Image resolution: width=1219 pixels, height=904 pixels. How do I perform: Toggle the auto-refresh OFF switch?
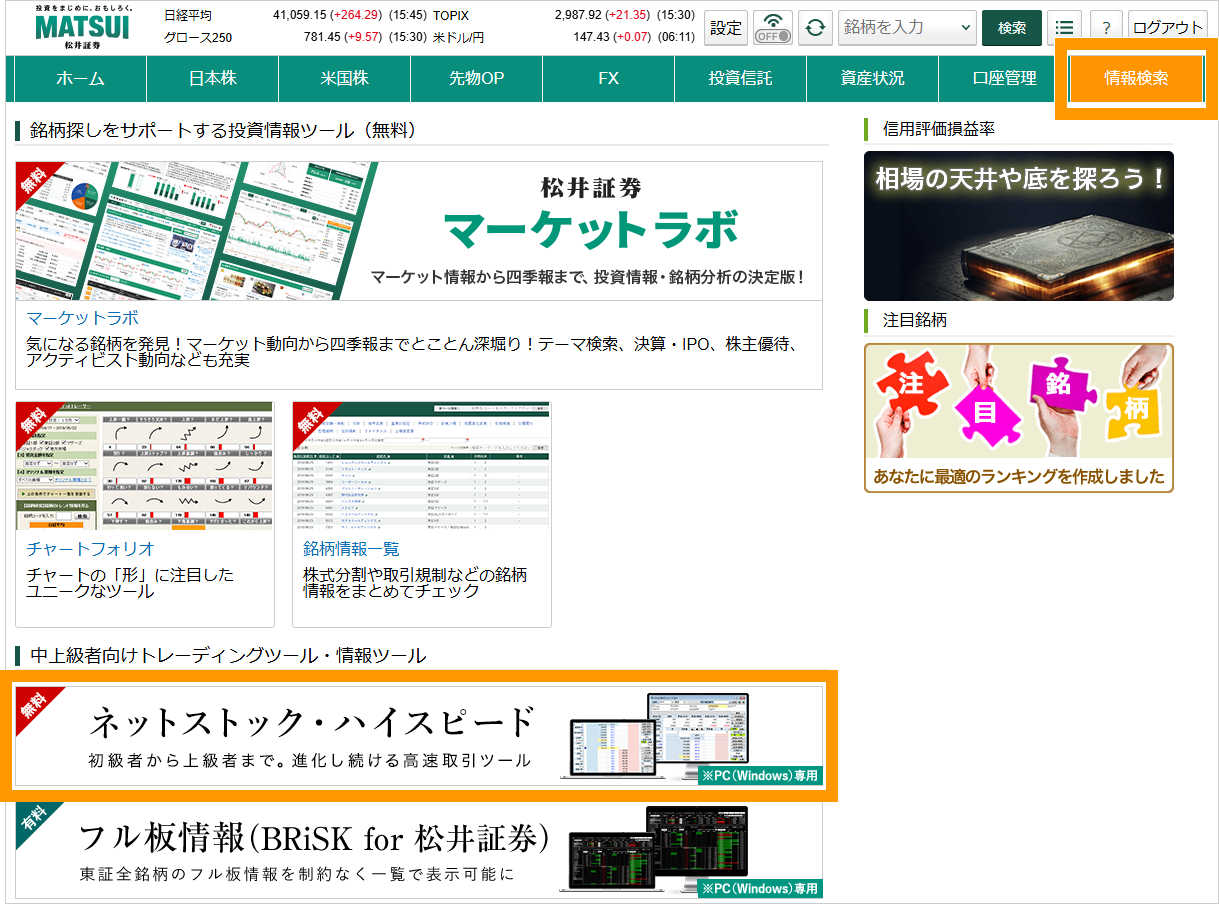tap(773, 28)
